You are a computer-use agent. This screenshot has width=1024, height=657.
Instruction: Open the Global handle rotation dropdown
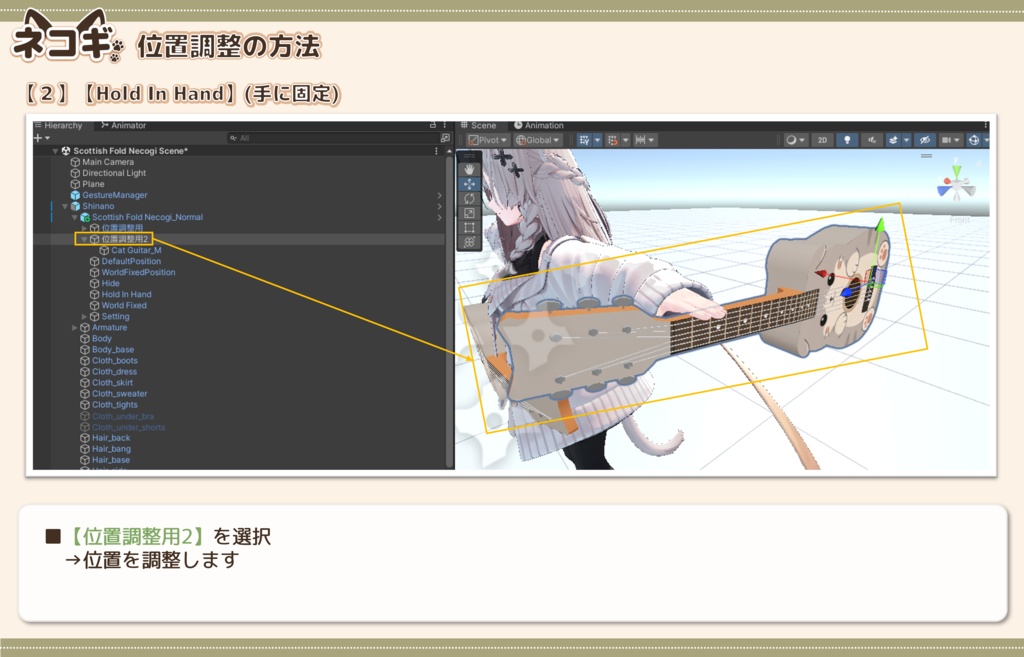click(537, 140)
